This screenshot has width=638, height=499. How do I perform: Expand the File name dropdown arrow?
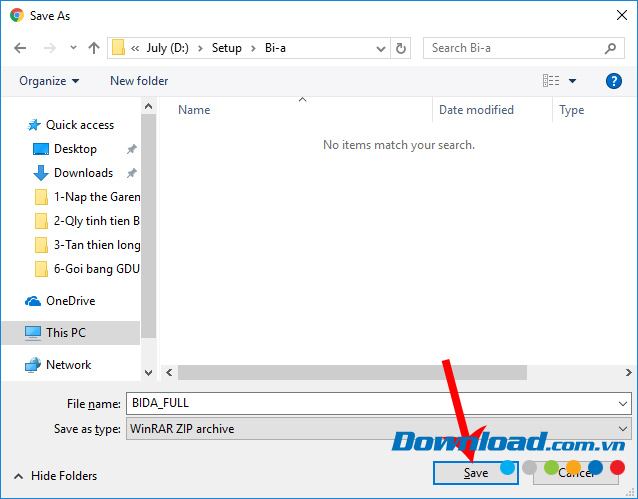[x=623, y=404]
